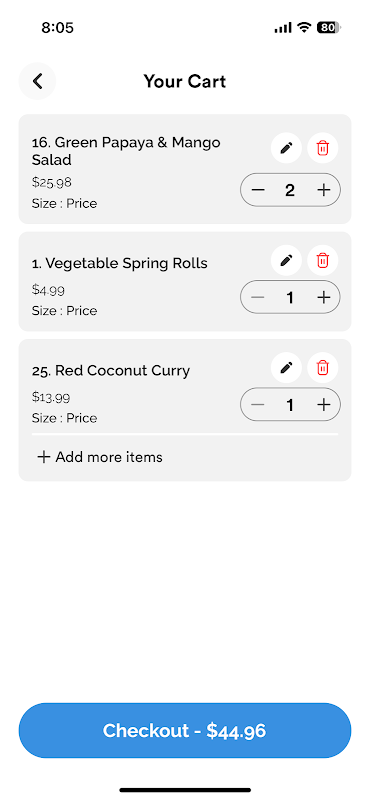Tap the battery indicator in status bar

[329, 28]
